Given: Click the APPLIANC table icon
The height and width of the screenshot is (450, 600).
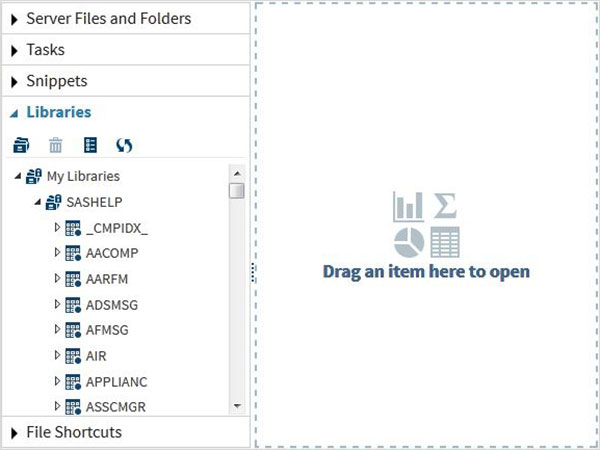Looking at the screenshot, I should tap(73, 382).
